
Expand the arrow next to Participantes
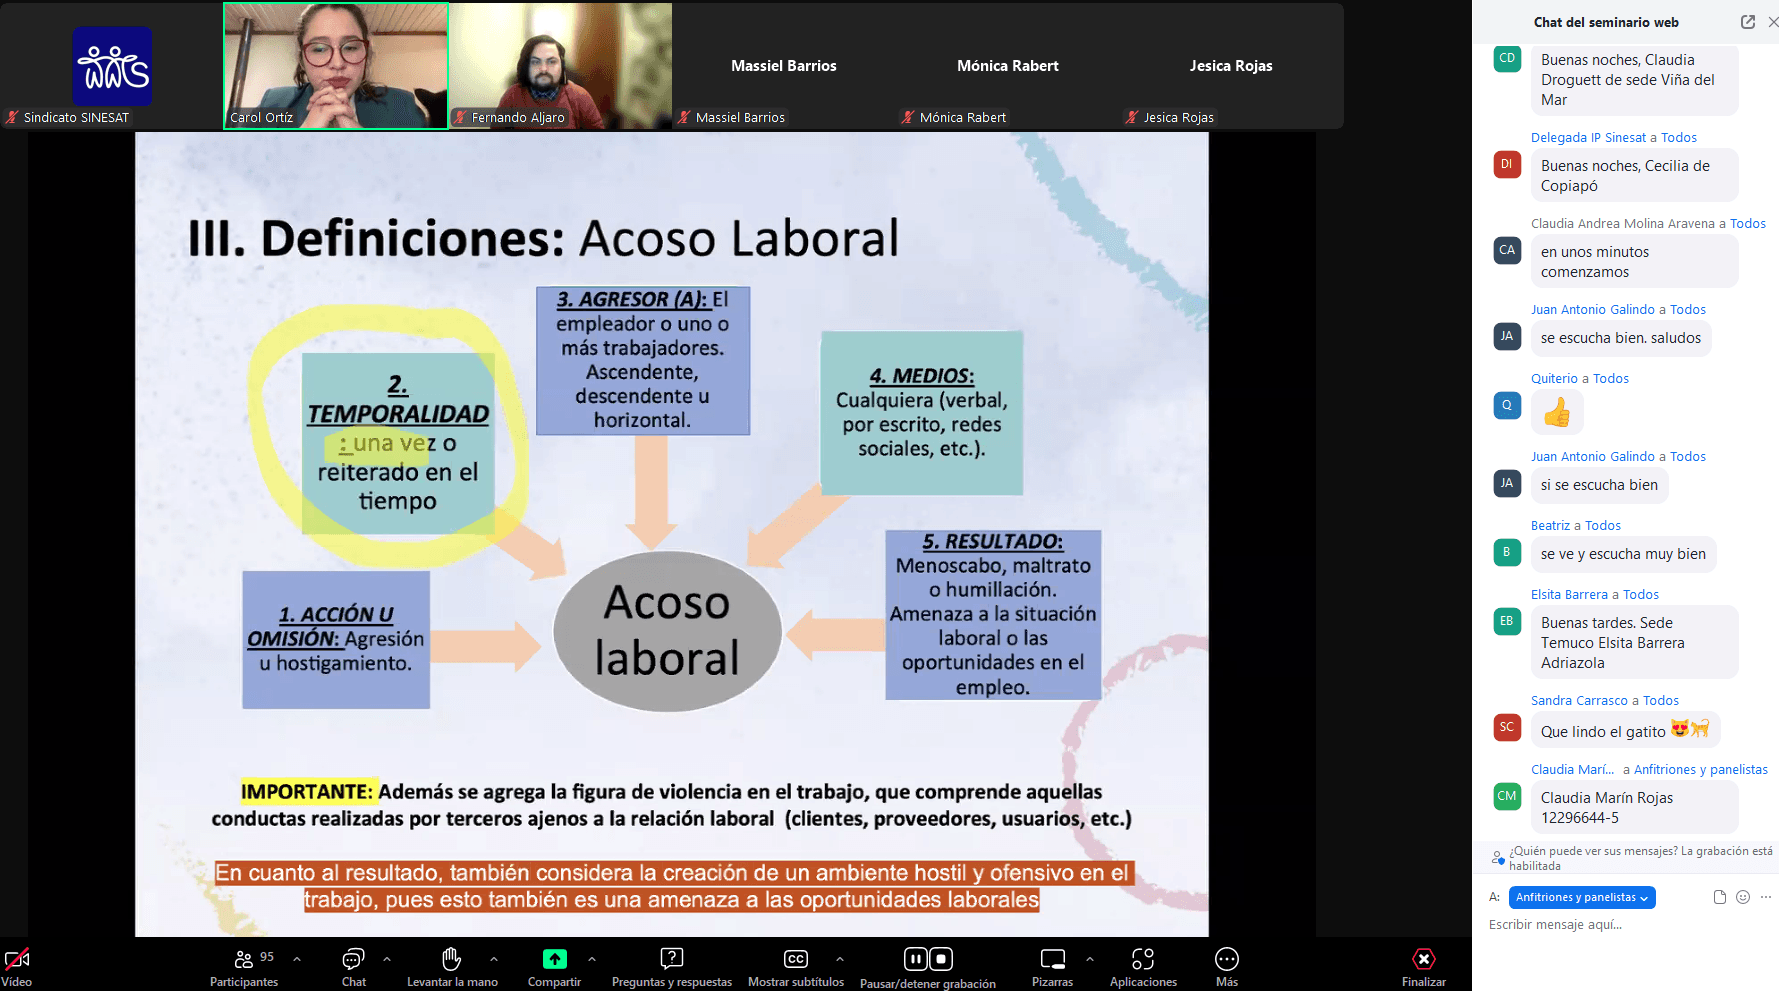click(297, 959)
